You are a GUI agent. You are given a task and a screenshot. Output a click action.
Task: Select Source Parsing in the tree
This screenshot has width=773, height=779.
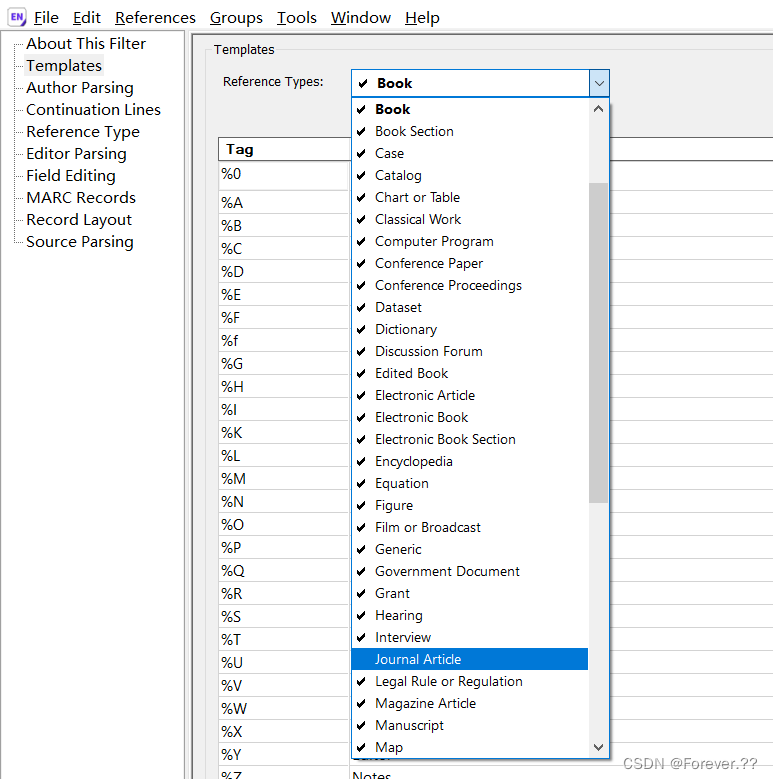[80, 242]
